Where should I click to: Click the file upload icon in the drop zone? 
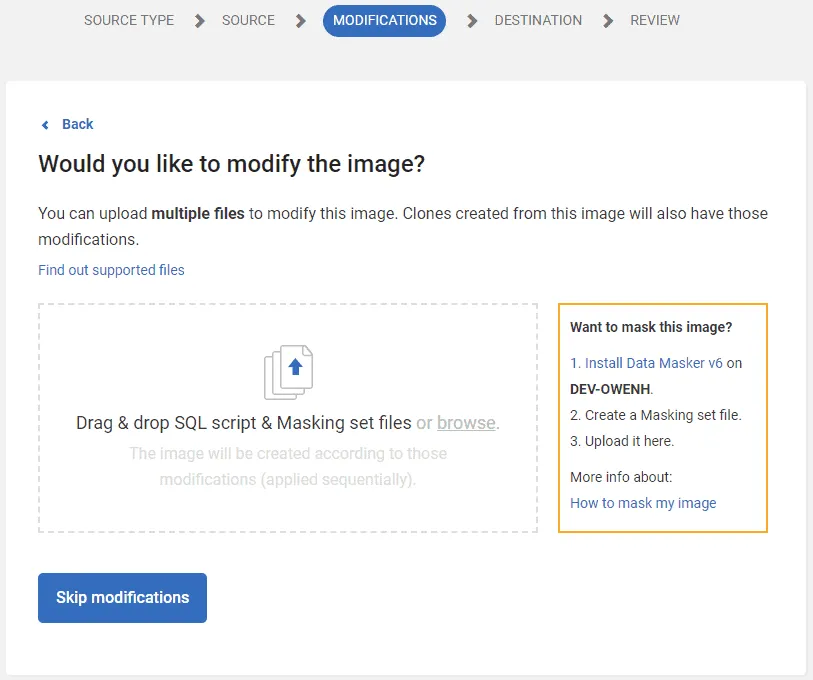[x=288, y=371]
